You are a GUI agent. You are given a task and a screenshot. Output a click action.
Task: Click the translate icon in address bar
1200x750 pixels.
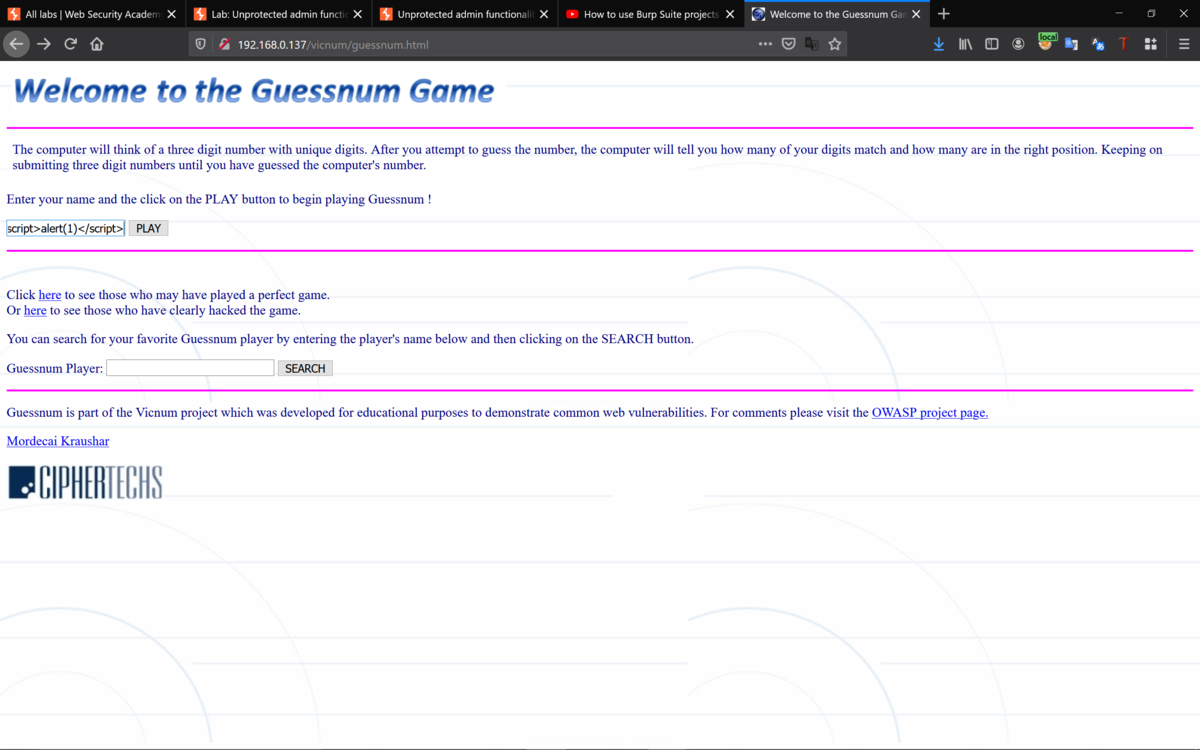(x=811, y=44)
